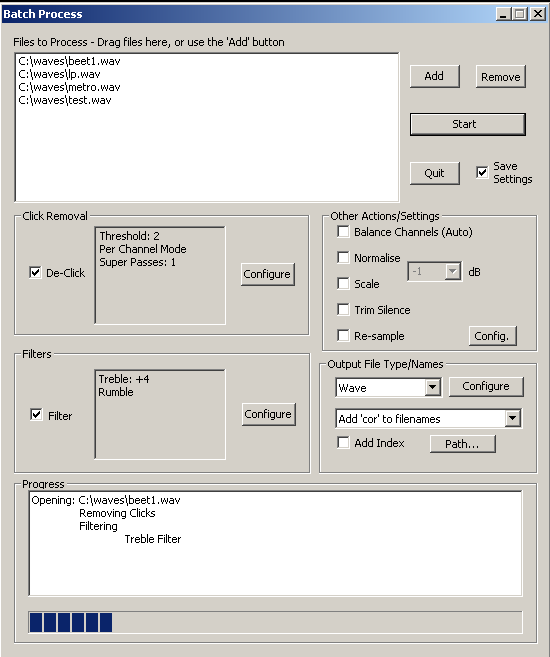Disable the De-Click checkbox

pos(35,272)
